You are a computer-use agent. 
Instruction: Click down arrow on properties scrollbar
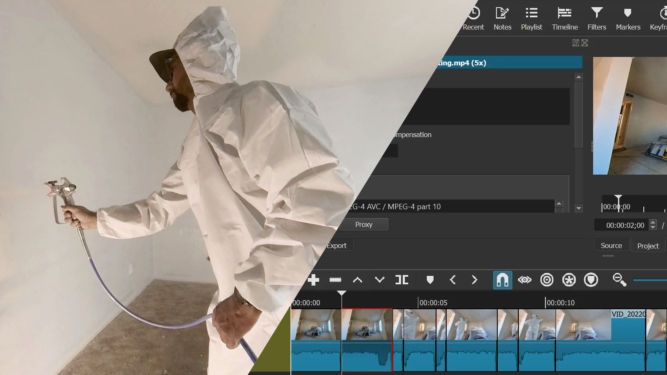(x=579, y=208)
